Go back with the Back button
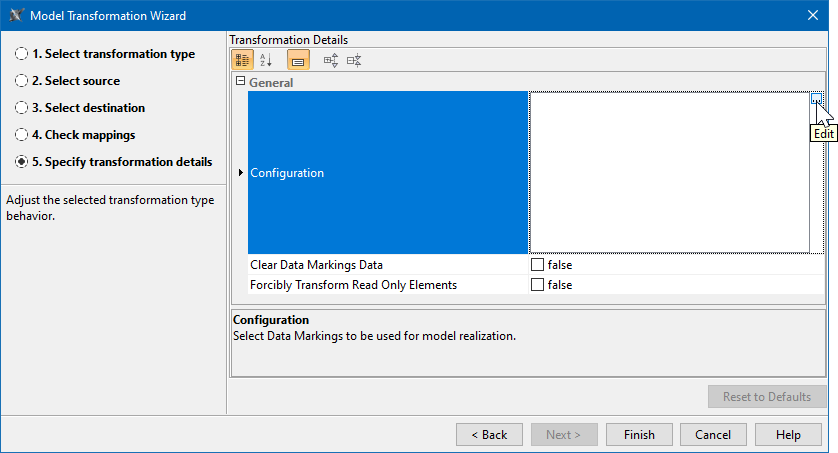This screenshot has width=838, height=453. click(489, 435)
